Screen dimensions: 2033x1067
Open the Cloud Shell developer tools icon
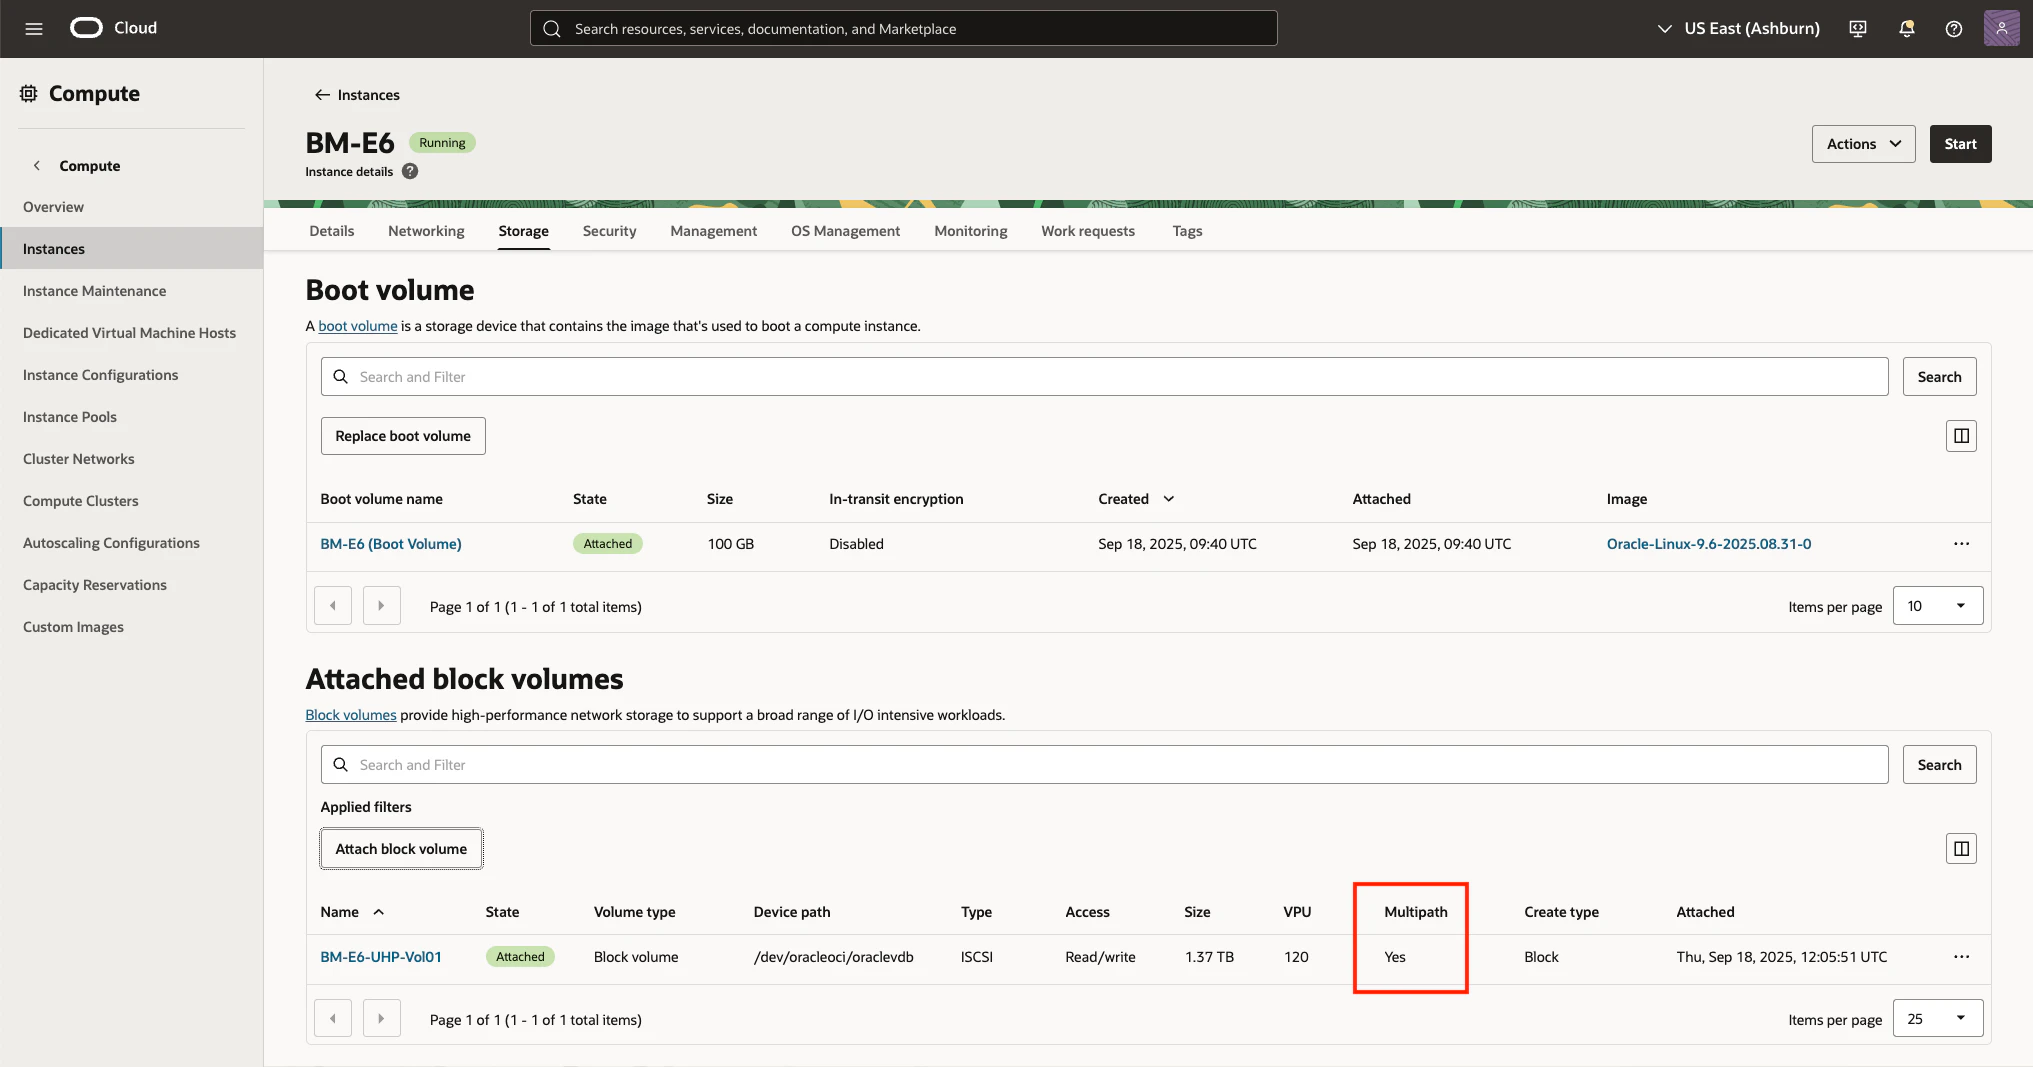[1858, 28]
